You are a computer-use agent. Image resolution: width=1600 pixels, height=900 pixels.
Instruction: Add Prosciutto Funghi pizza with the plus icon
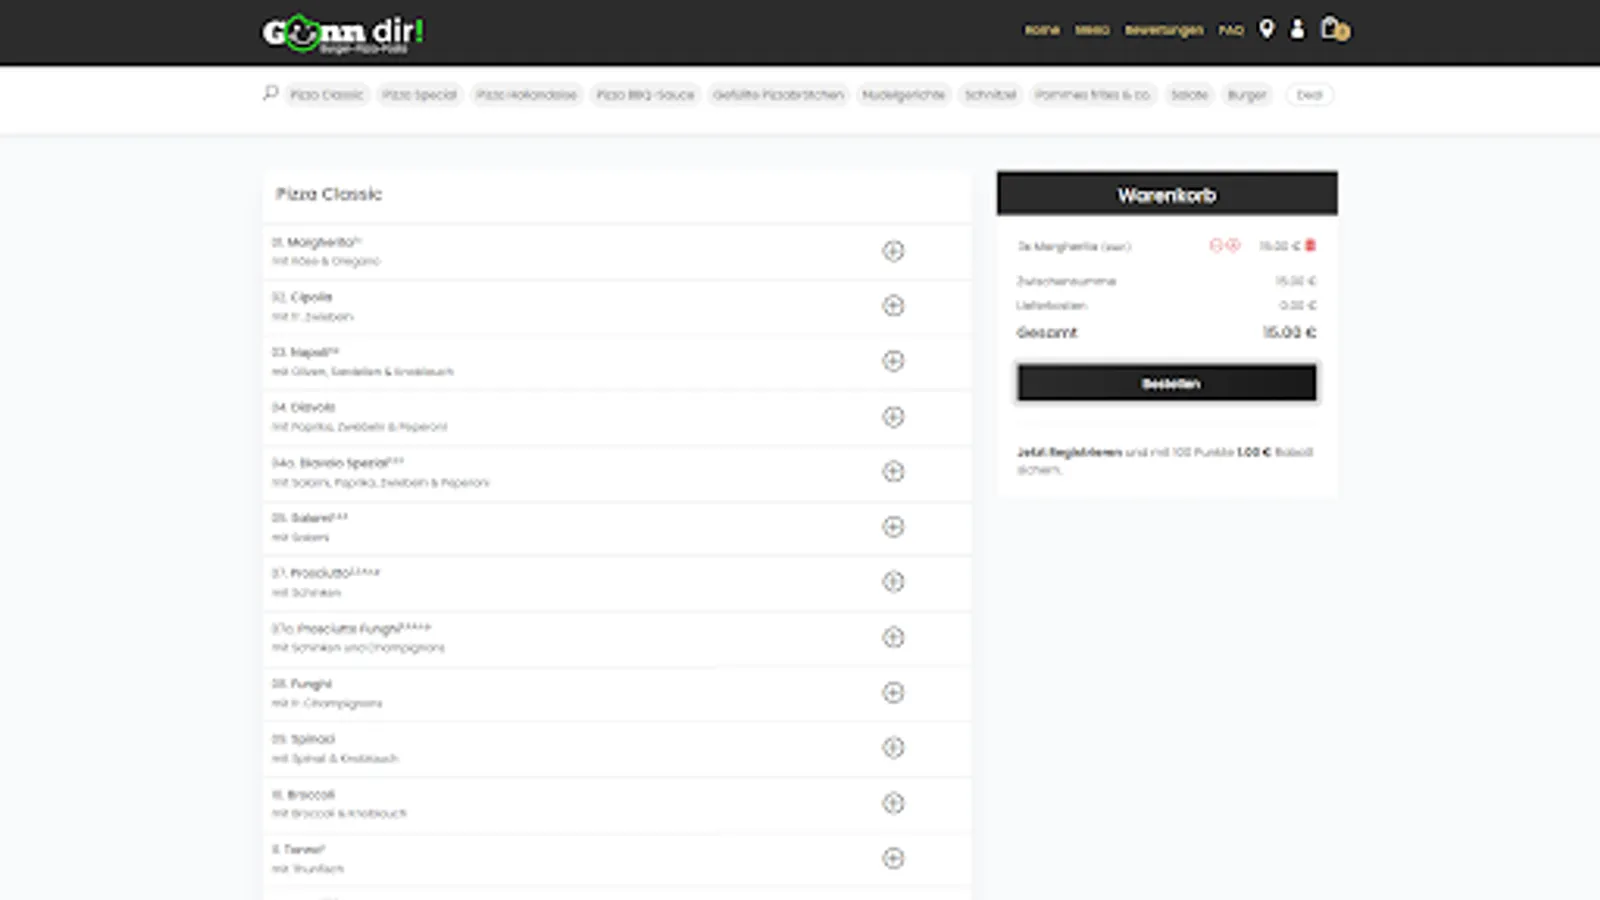893,637
